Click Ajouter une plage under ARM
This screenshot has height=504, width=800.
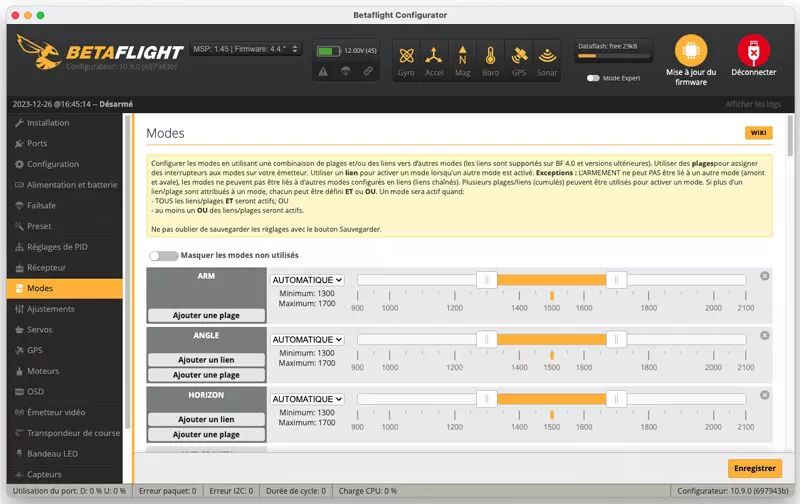206,315
